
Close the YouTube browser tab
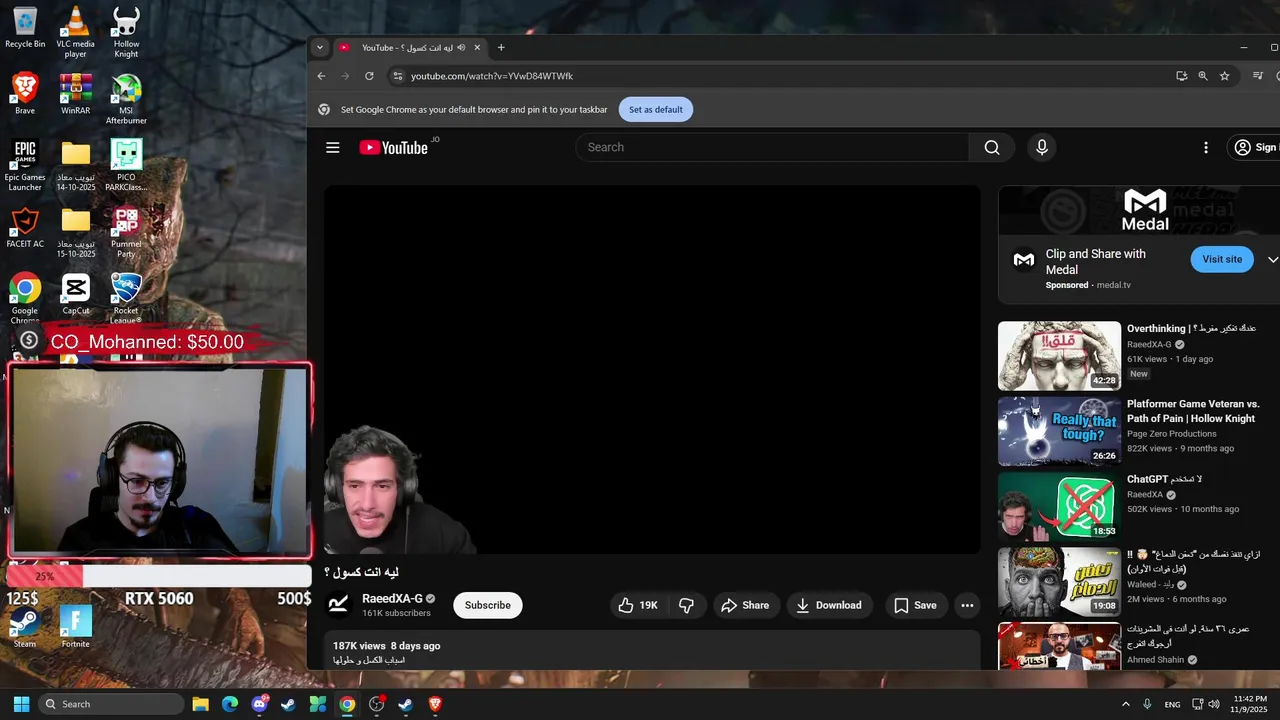(x=477, y=47)
